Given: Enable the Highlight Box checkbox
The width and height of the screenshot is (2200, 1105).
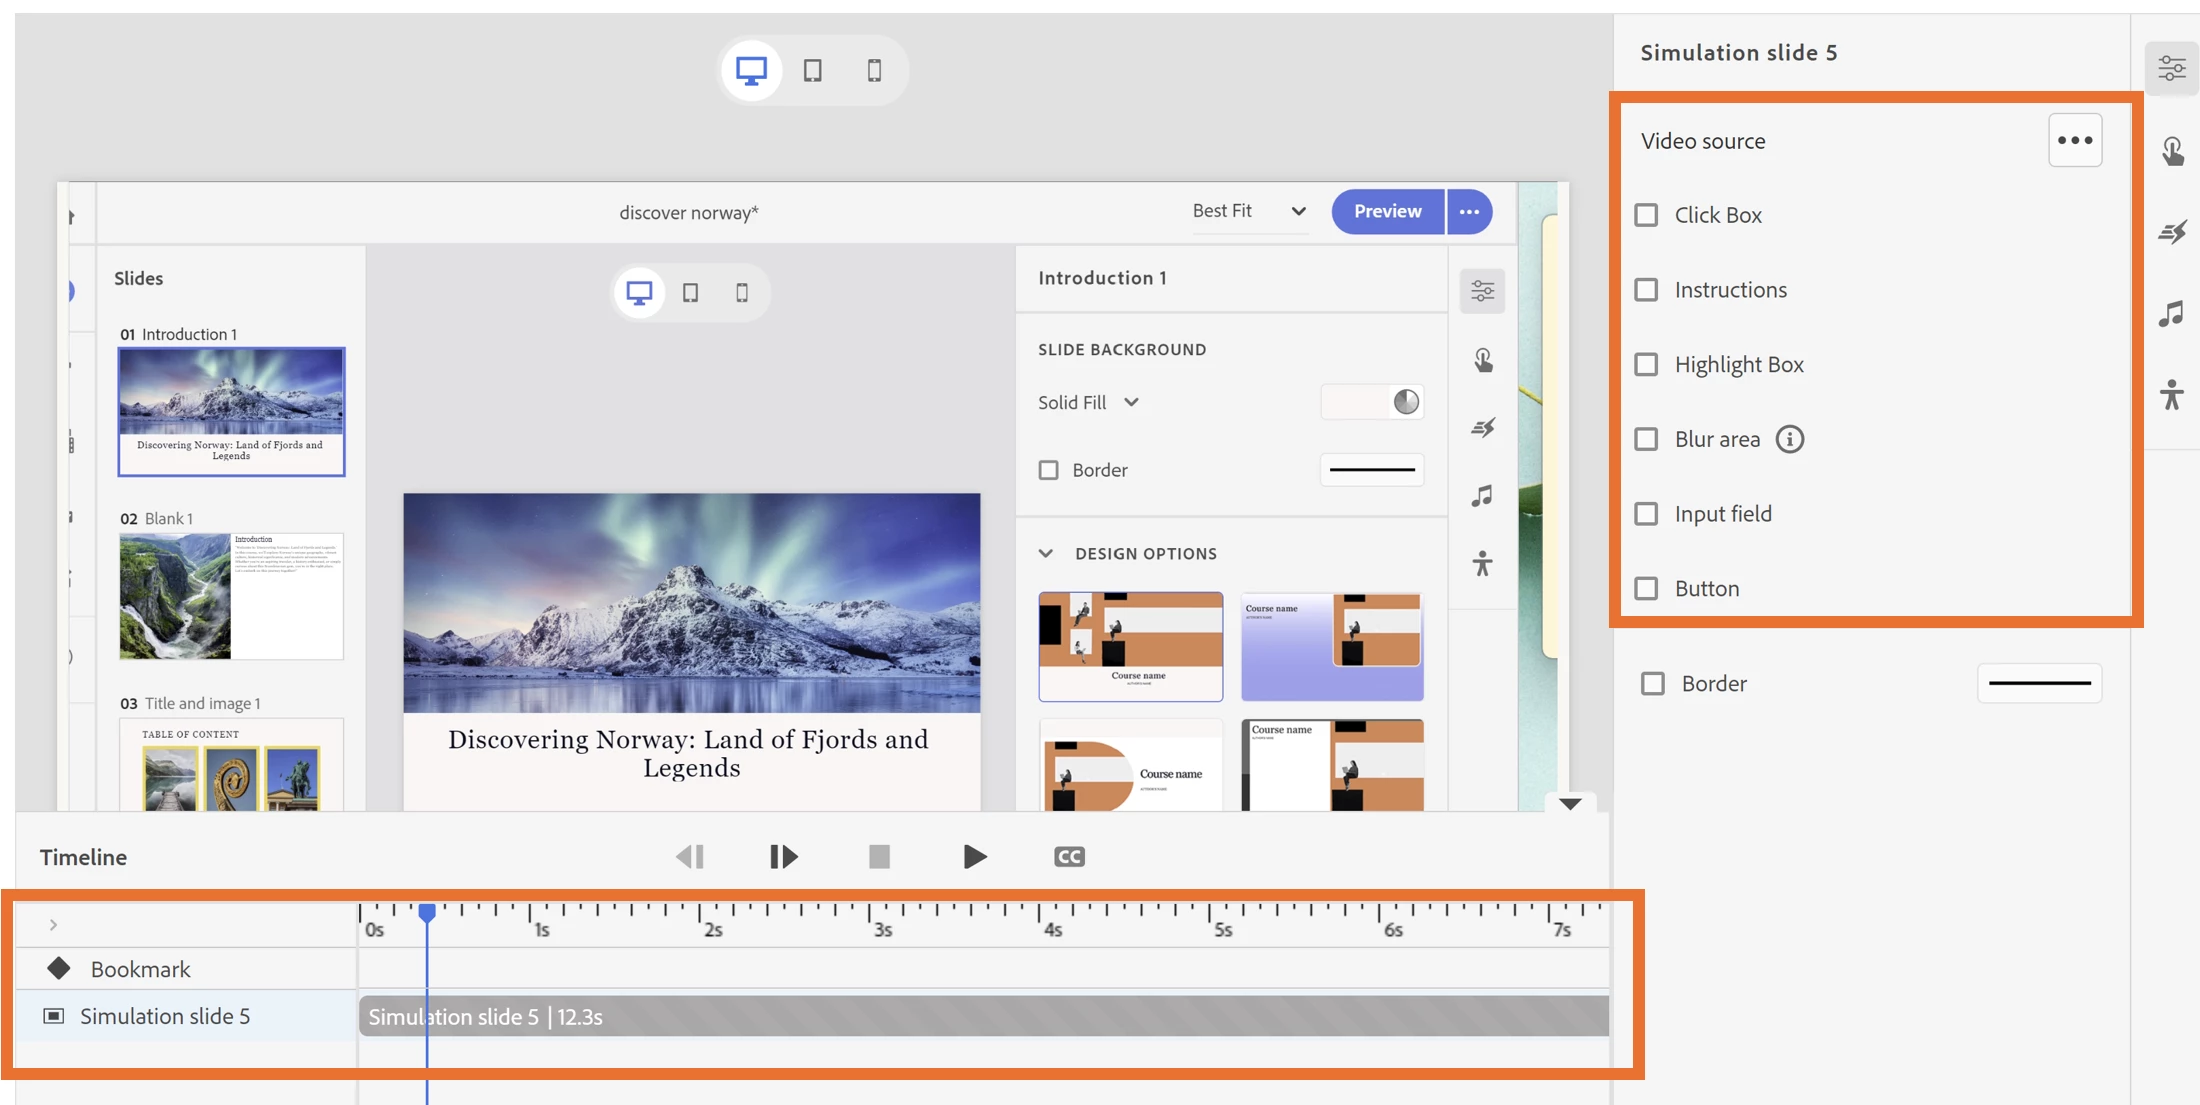Looking at the screenshot, I should 1646,364.
